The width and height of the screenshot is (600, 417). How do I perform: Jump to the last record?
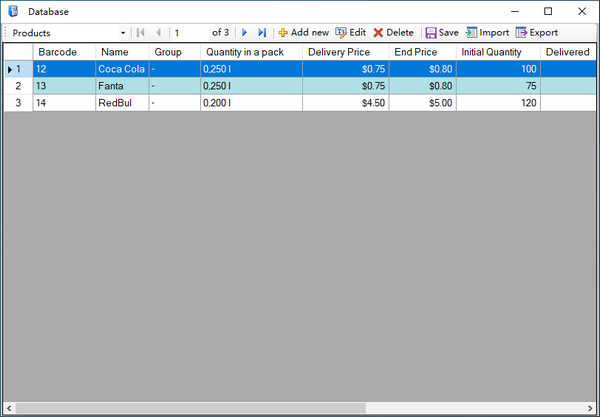point(262,33)
